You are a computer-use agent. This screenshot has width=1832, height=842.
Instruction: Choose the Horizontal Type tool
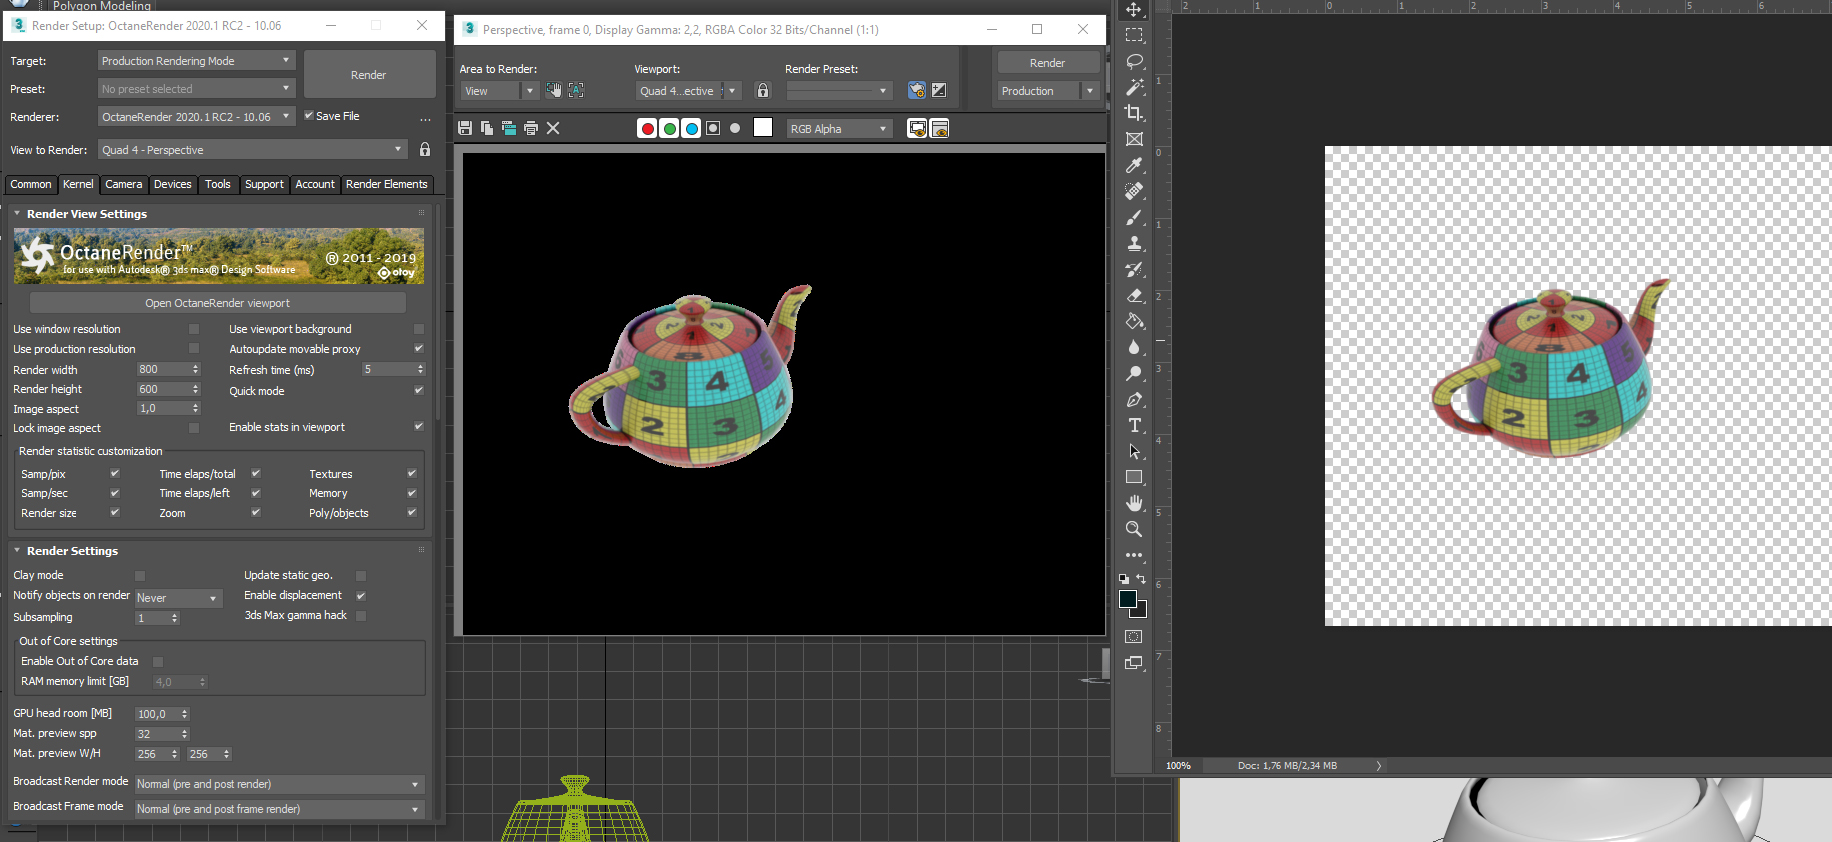pos(1134,425)
